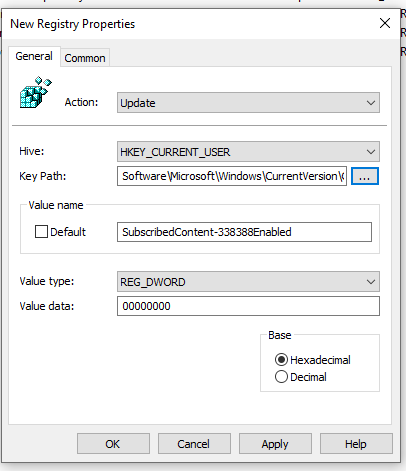Select the Hexadecimal base radio button
Image resolution: width=406 pixels, height=471 pixels.
coord(281,360)
